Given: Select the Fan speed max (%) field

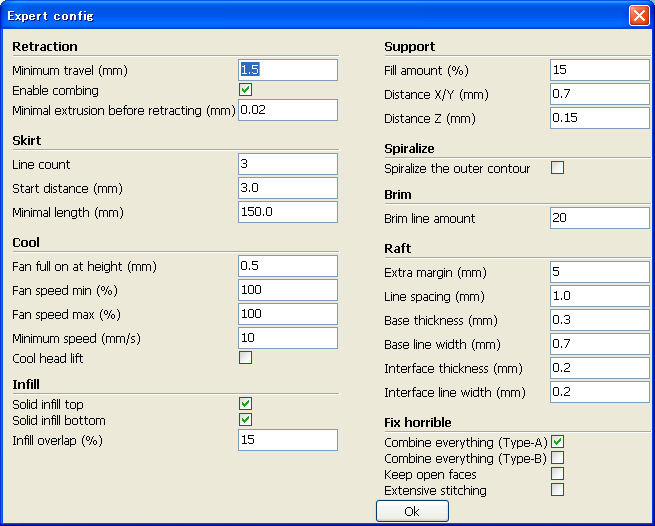Looking at the screenshot, I should pos(288,314).
